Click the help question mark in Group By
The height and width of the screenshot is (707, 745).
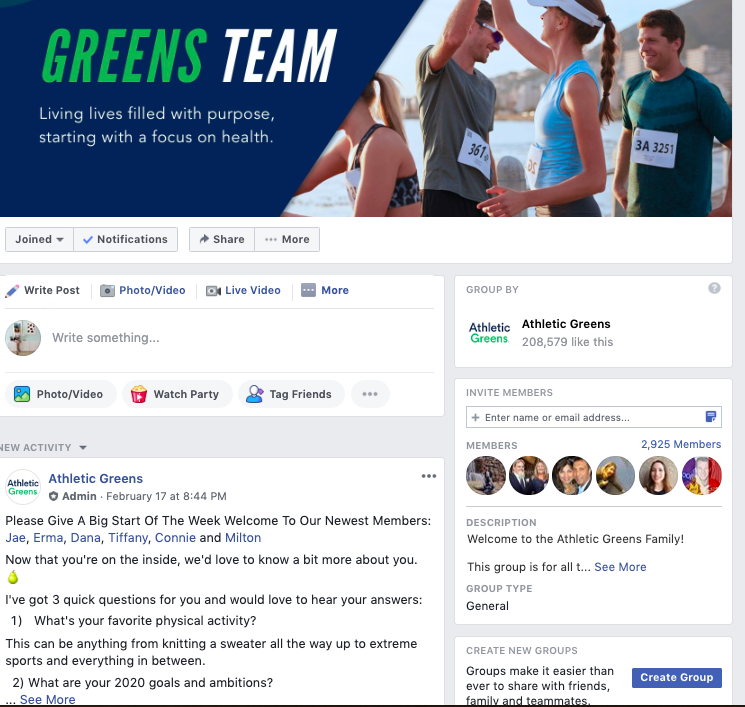714,288
